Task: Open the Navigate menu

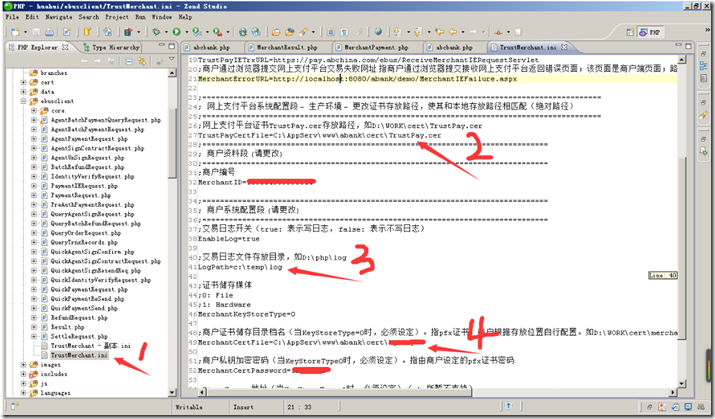Action: coord(59,17)
